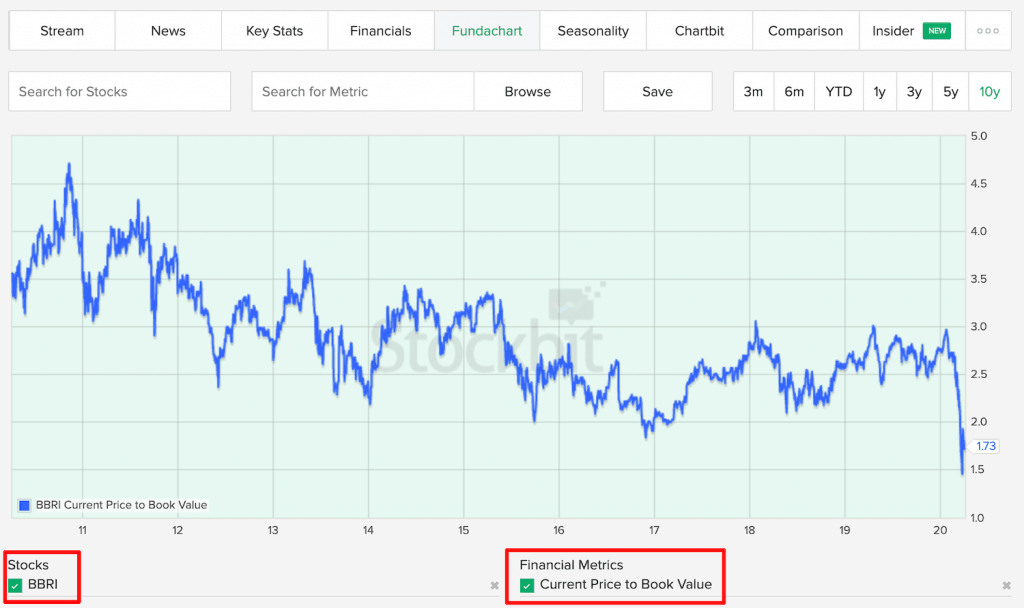This screenshot has height=608, width=1024.
Task: Select the 5y time range
Action: click(950, 91)
